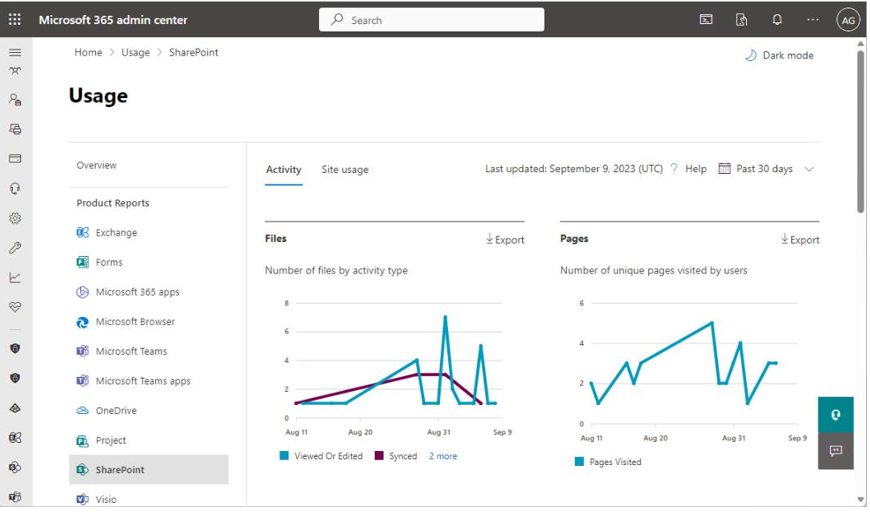Select SharePoint report
The image size is (870, 512).
(149, 470)
